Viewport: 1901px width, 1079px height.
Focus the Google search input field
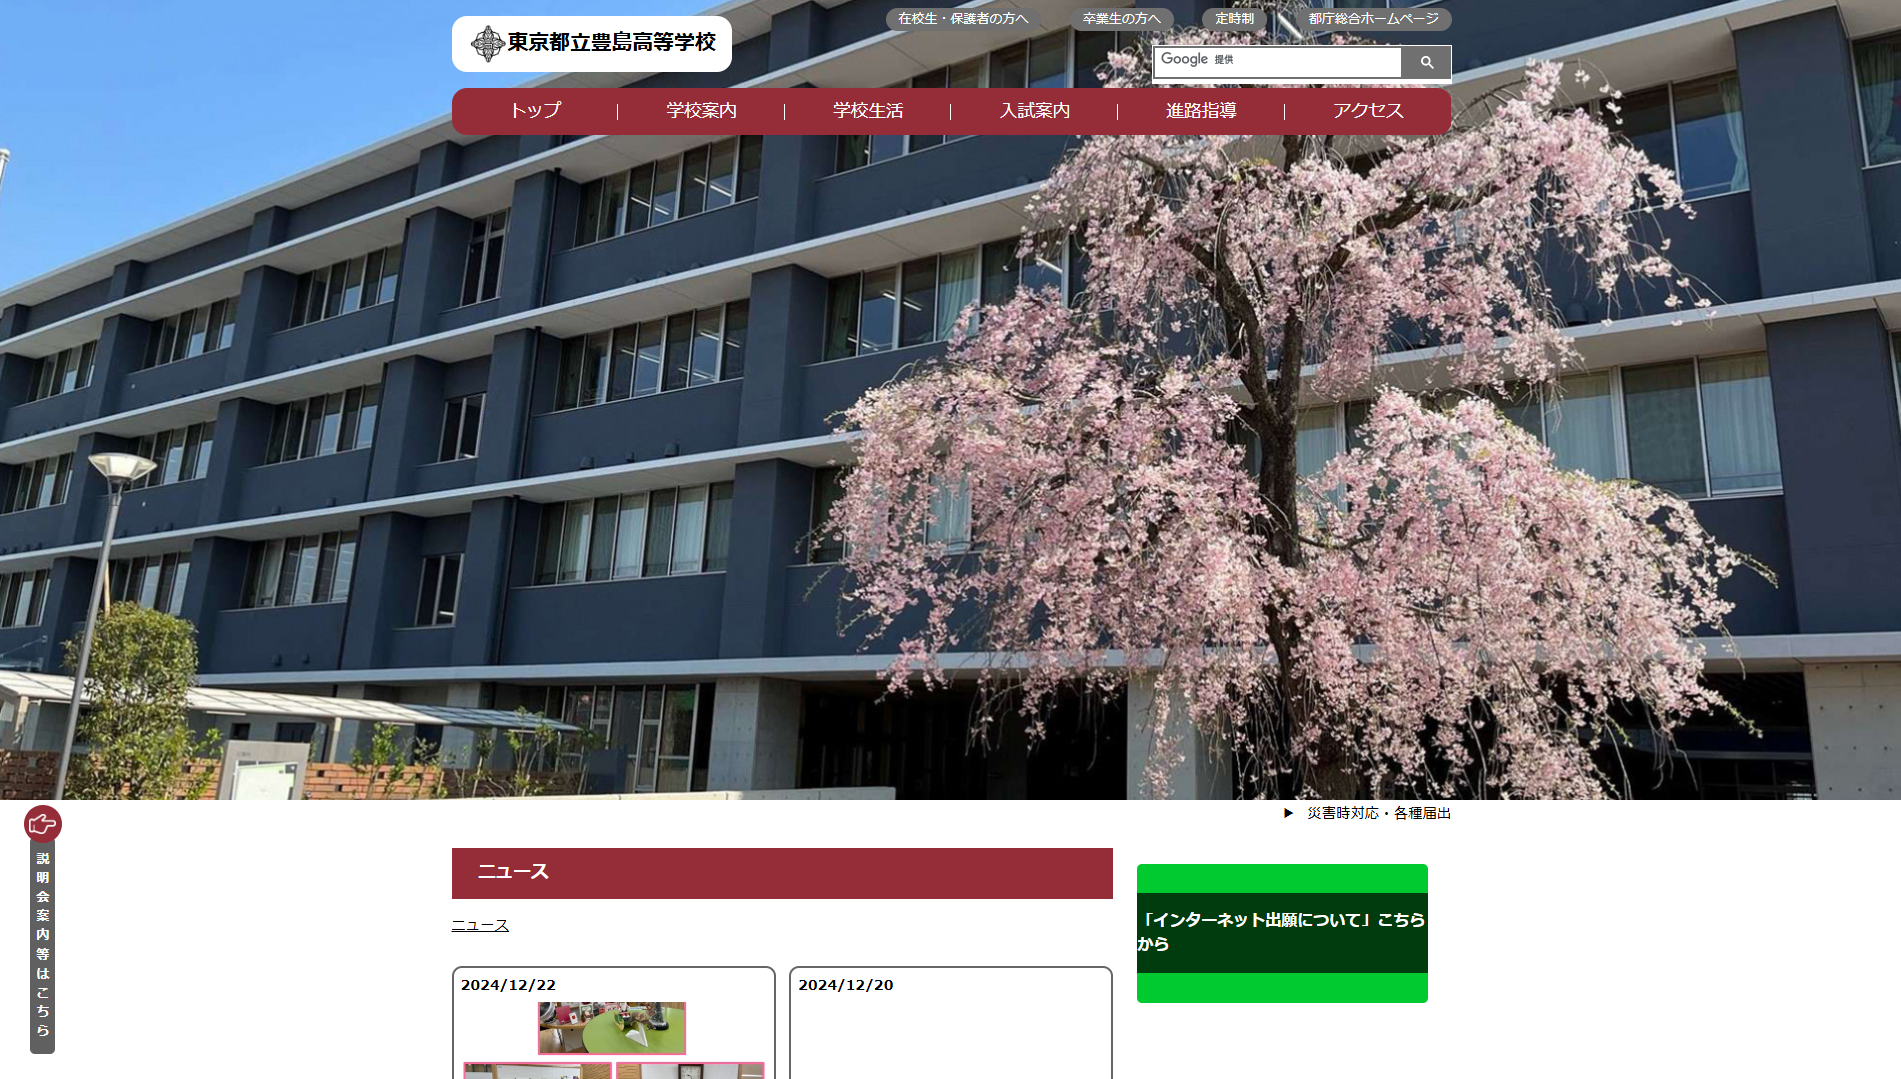(x=1277, y=62)
